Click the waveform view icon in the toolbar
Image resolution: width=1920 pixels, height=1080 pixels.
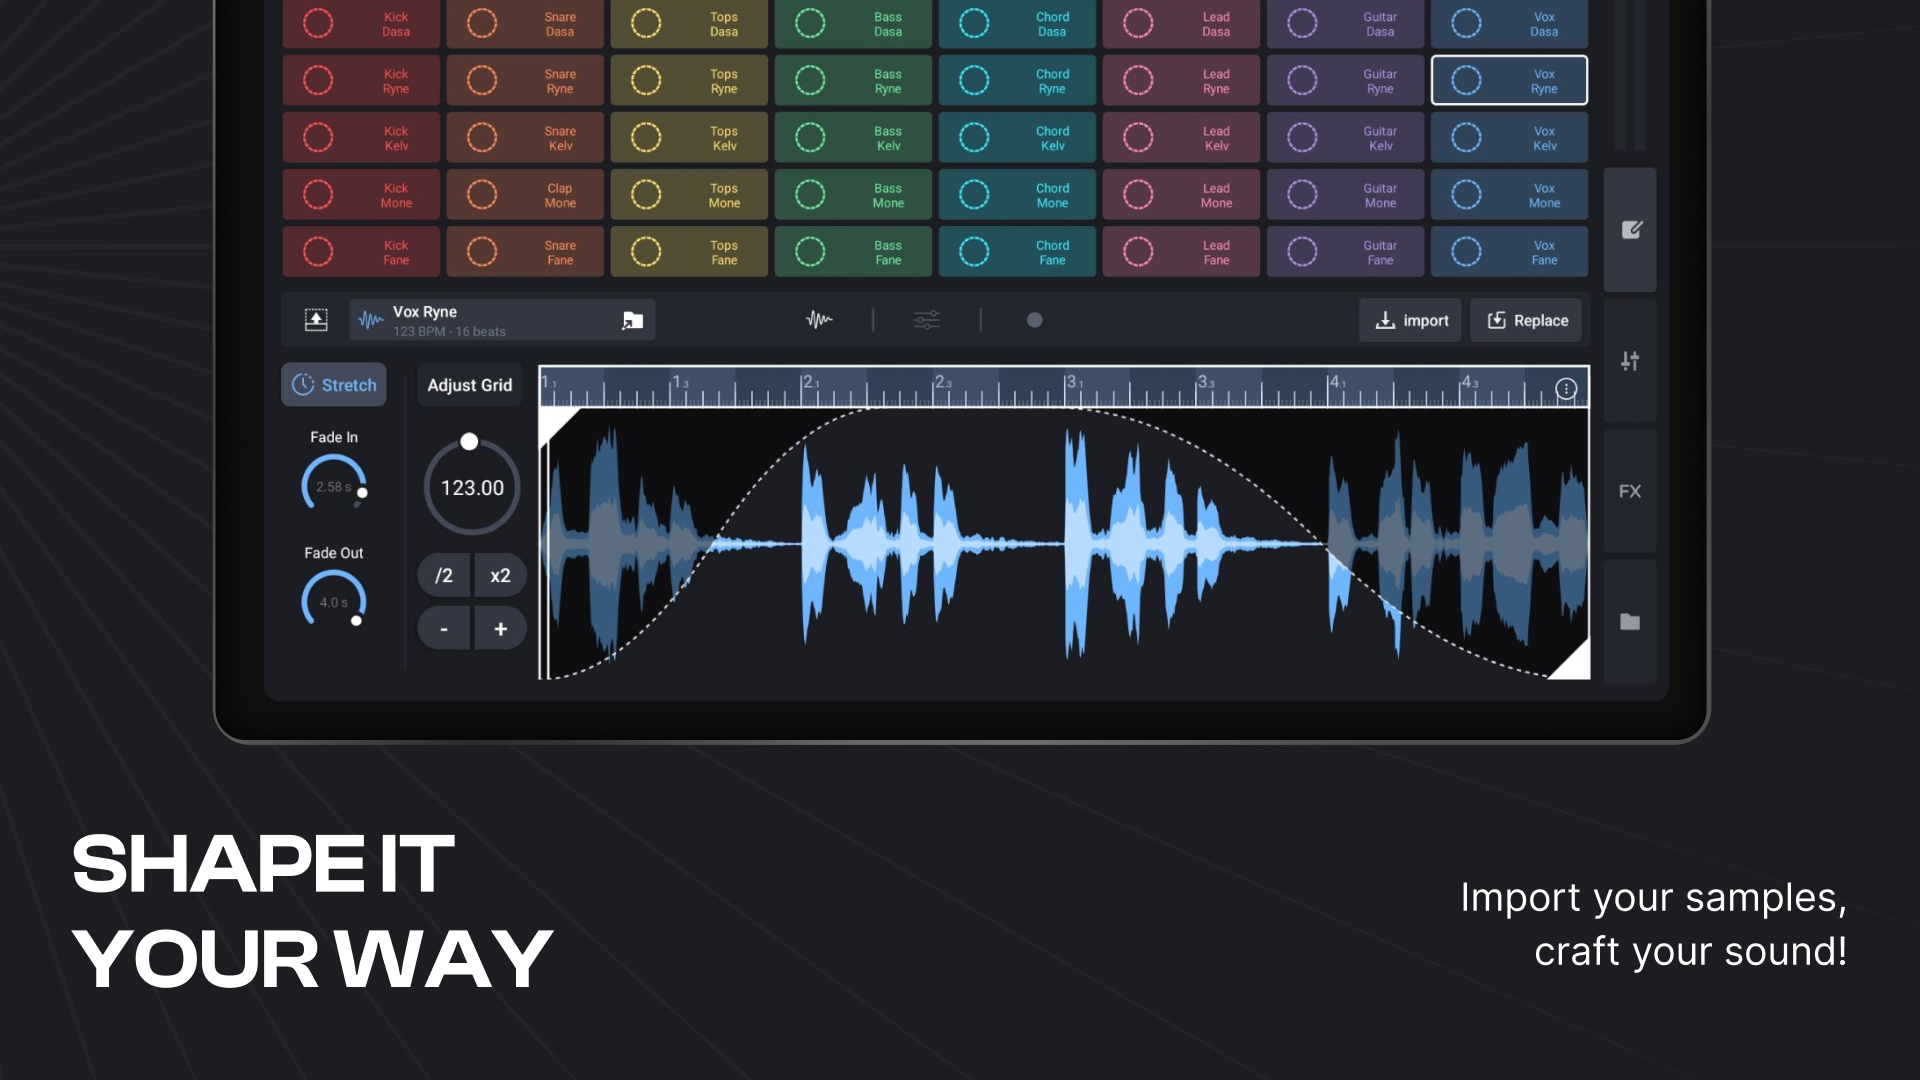819,320
